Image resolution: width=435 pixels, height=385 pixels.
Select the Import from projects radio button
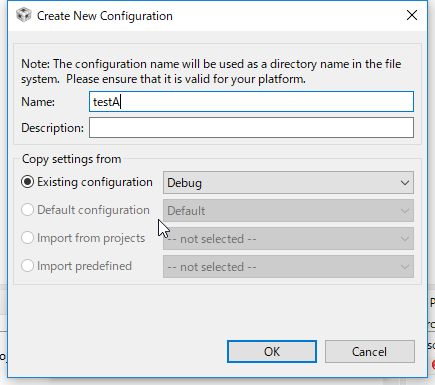[27, 238]
